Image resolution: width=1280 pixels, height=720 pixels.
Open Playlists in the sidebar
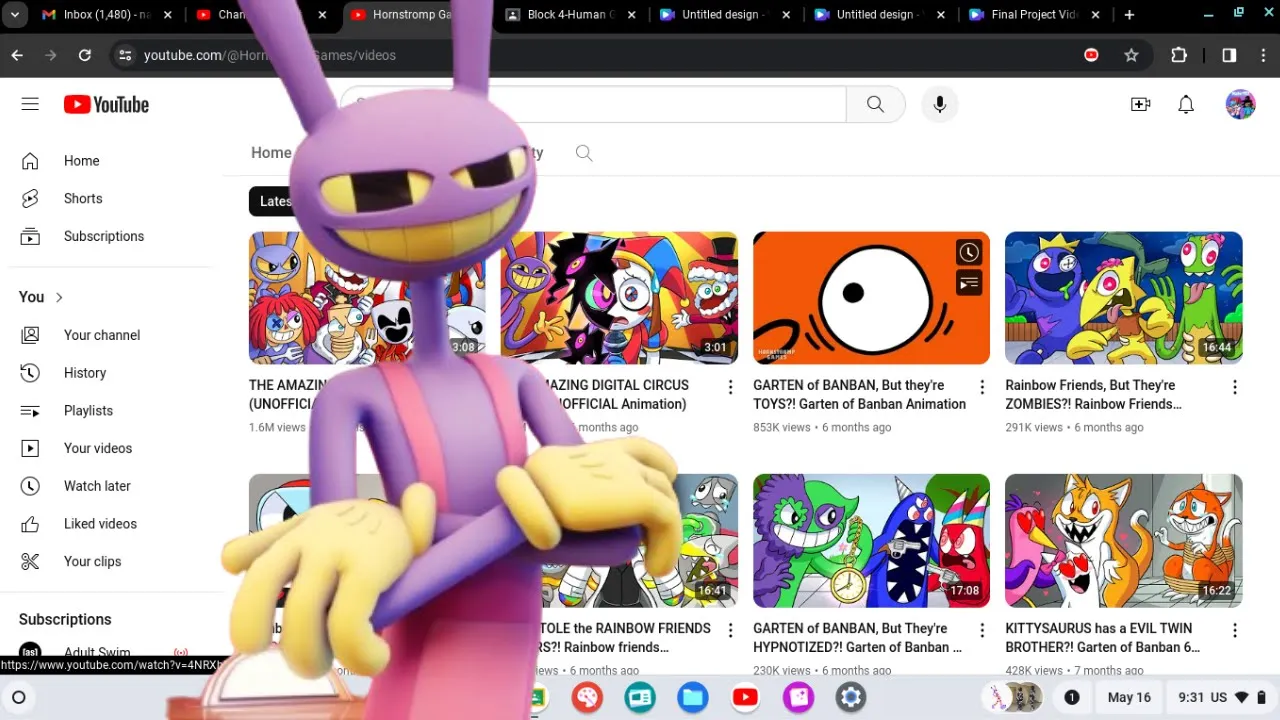click(x=110, y=411)
